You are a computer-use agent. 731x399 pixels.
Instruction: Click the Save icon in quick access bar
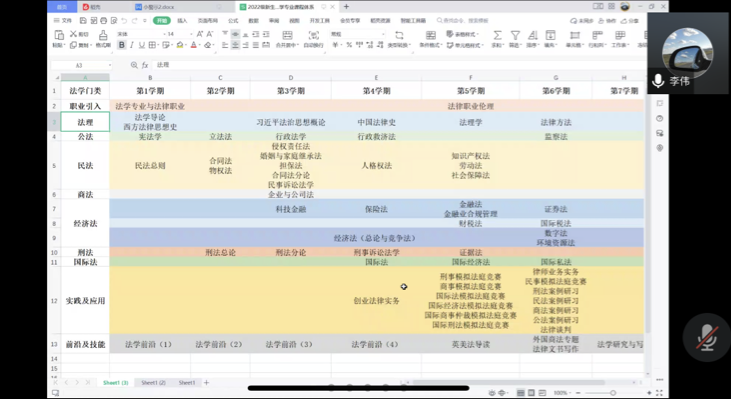83,21
